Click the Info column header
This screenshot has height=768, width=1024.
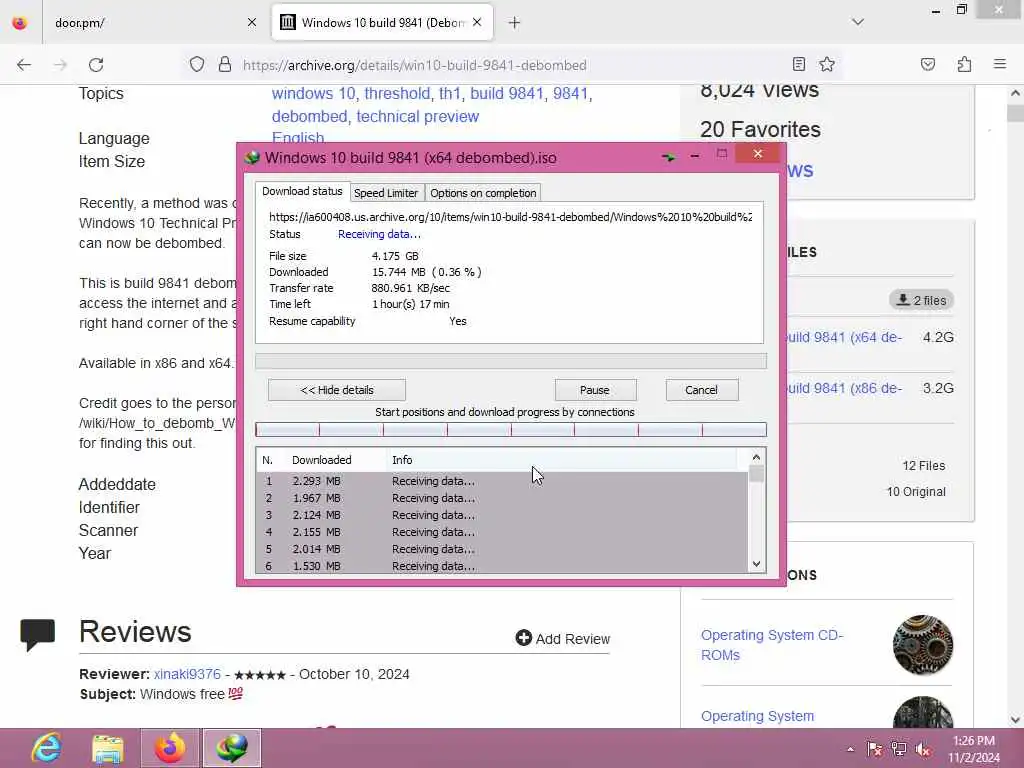(562, 460)
